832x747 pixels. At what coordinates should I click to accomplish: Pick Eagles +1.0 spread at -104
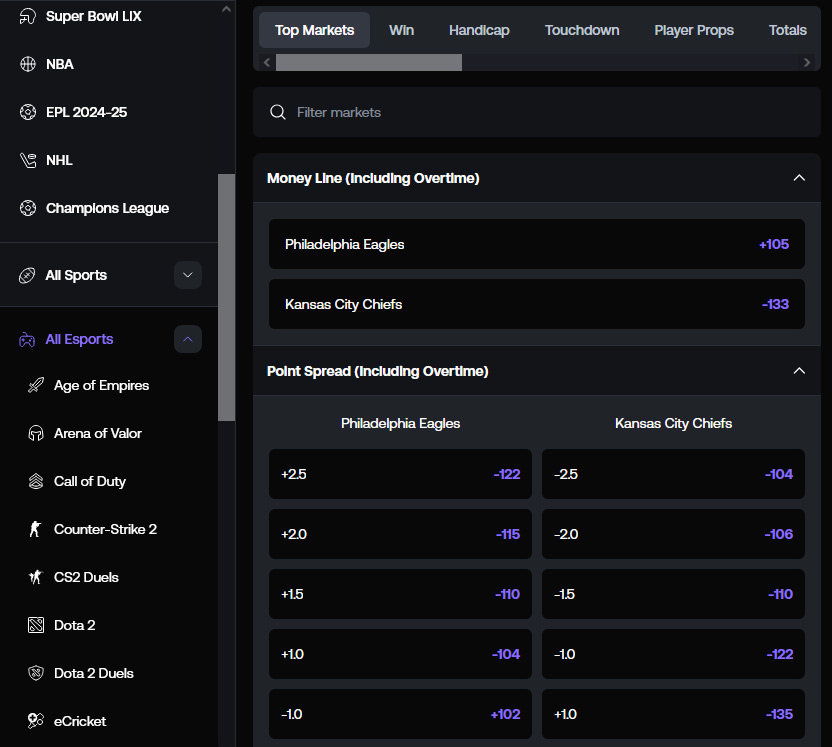point(400,654)
